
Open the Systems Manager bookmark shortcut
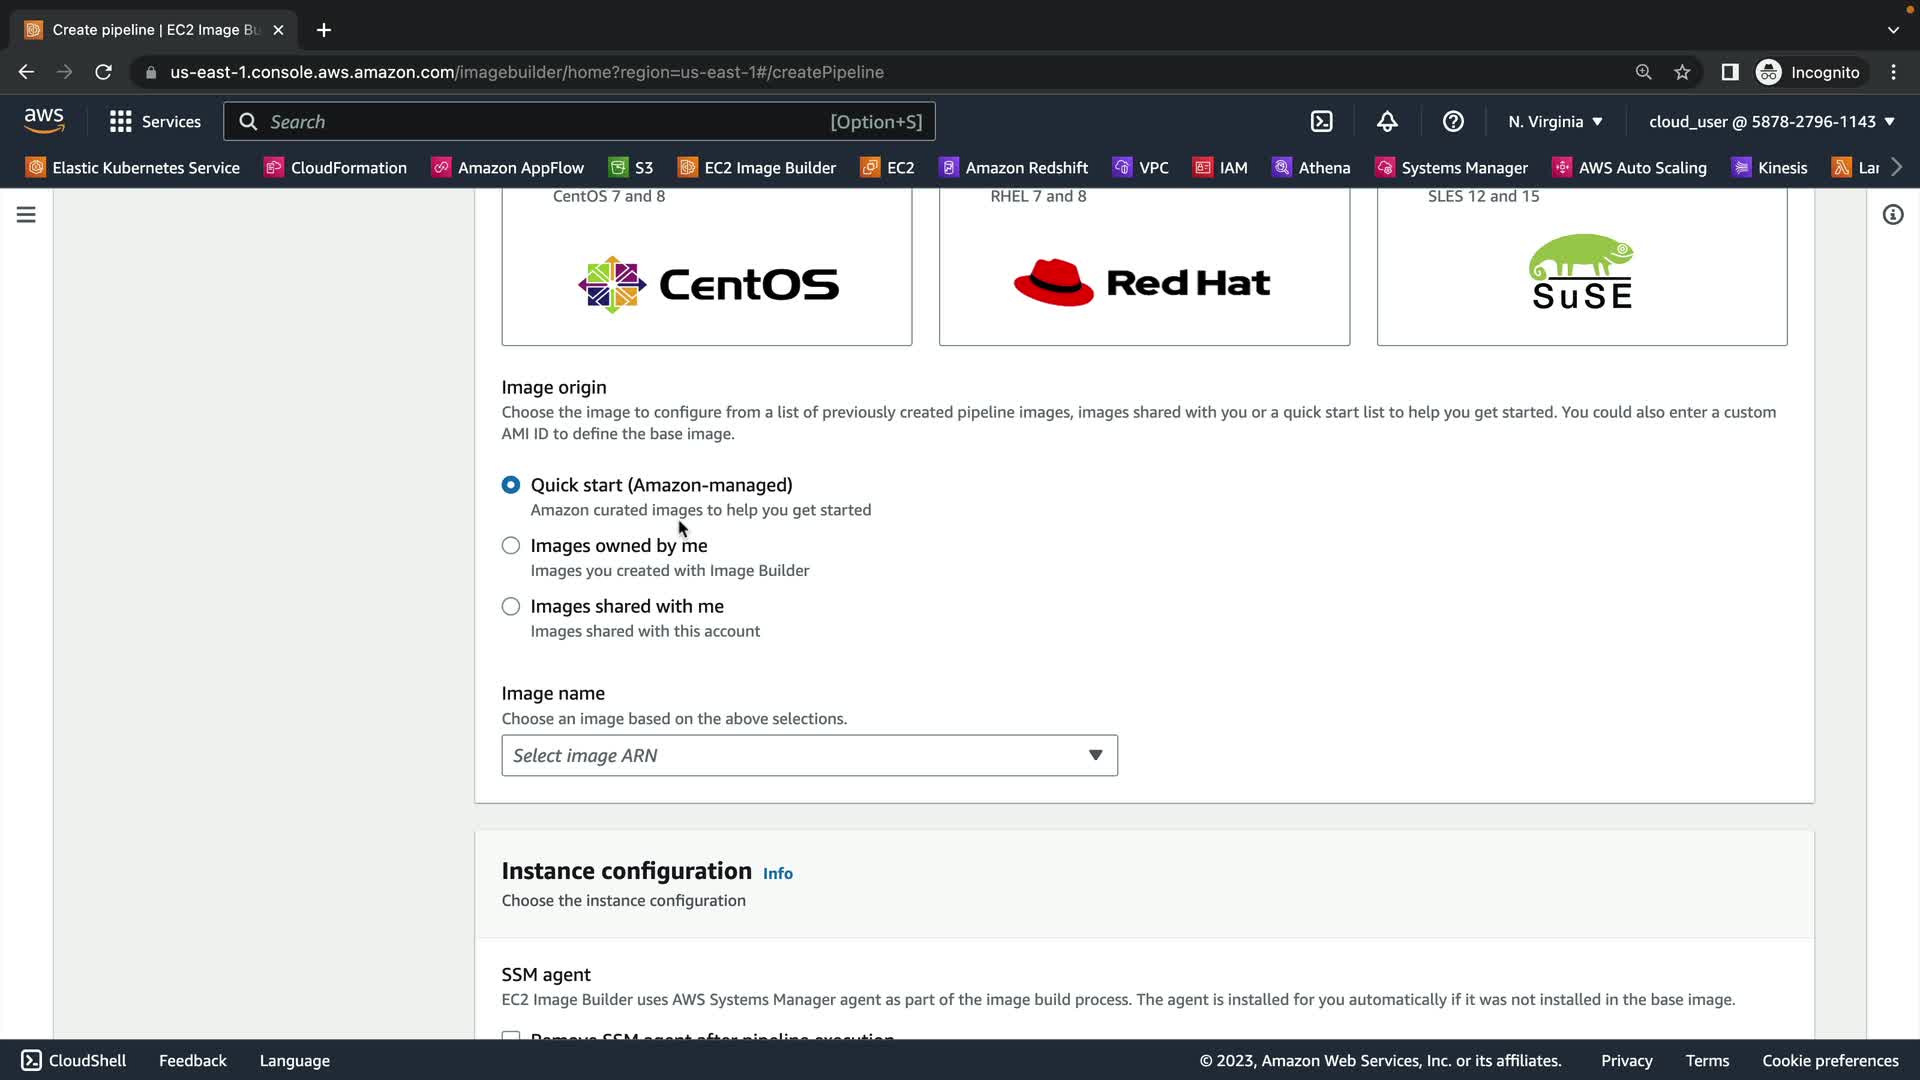(x=1451, y=167)
